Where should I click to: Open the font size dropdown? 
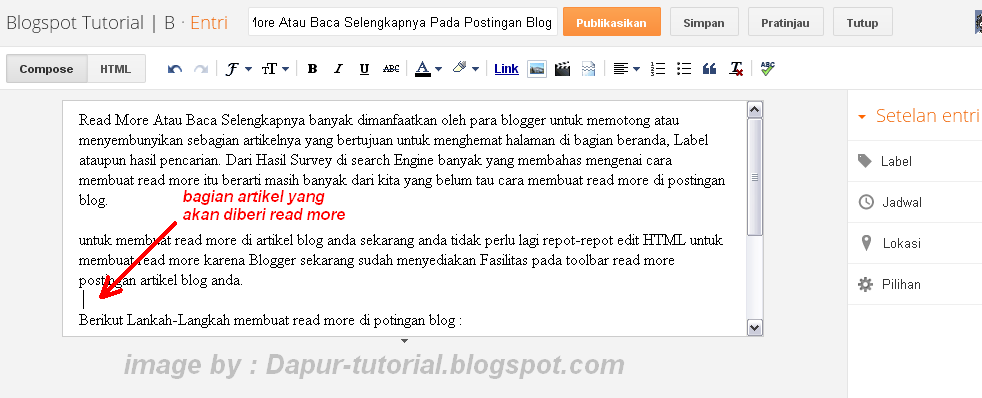[x=275, y=69]
